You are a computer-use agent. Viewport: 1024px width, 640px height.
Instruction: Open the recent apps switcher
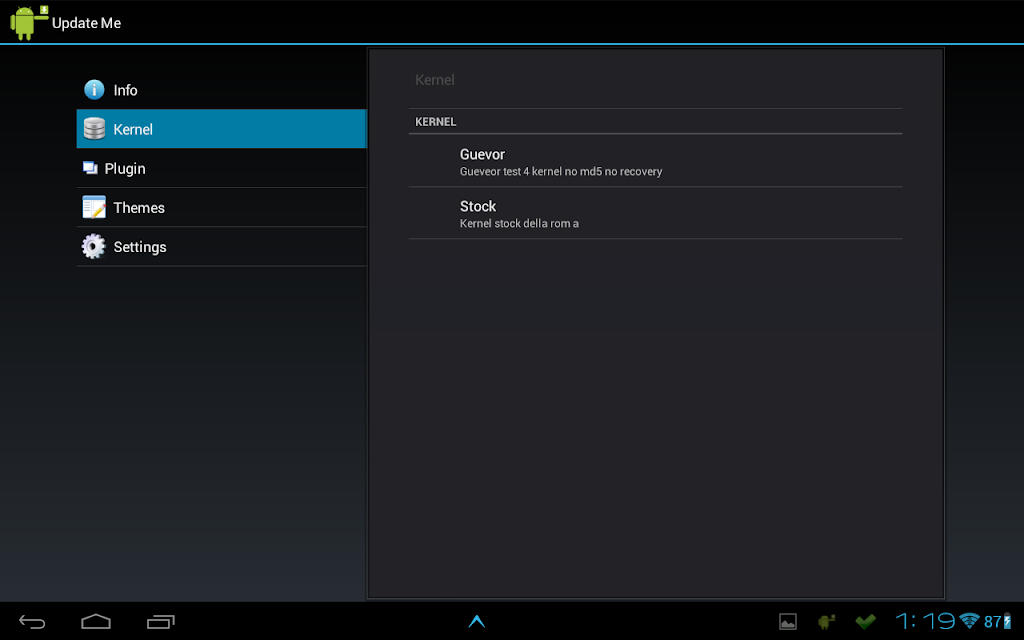(x=161, y=621)
